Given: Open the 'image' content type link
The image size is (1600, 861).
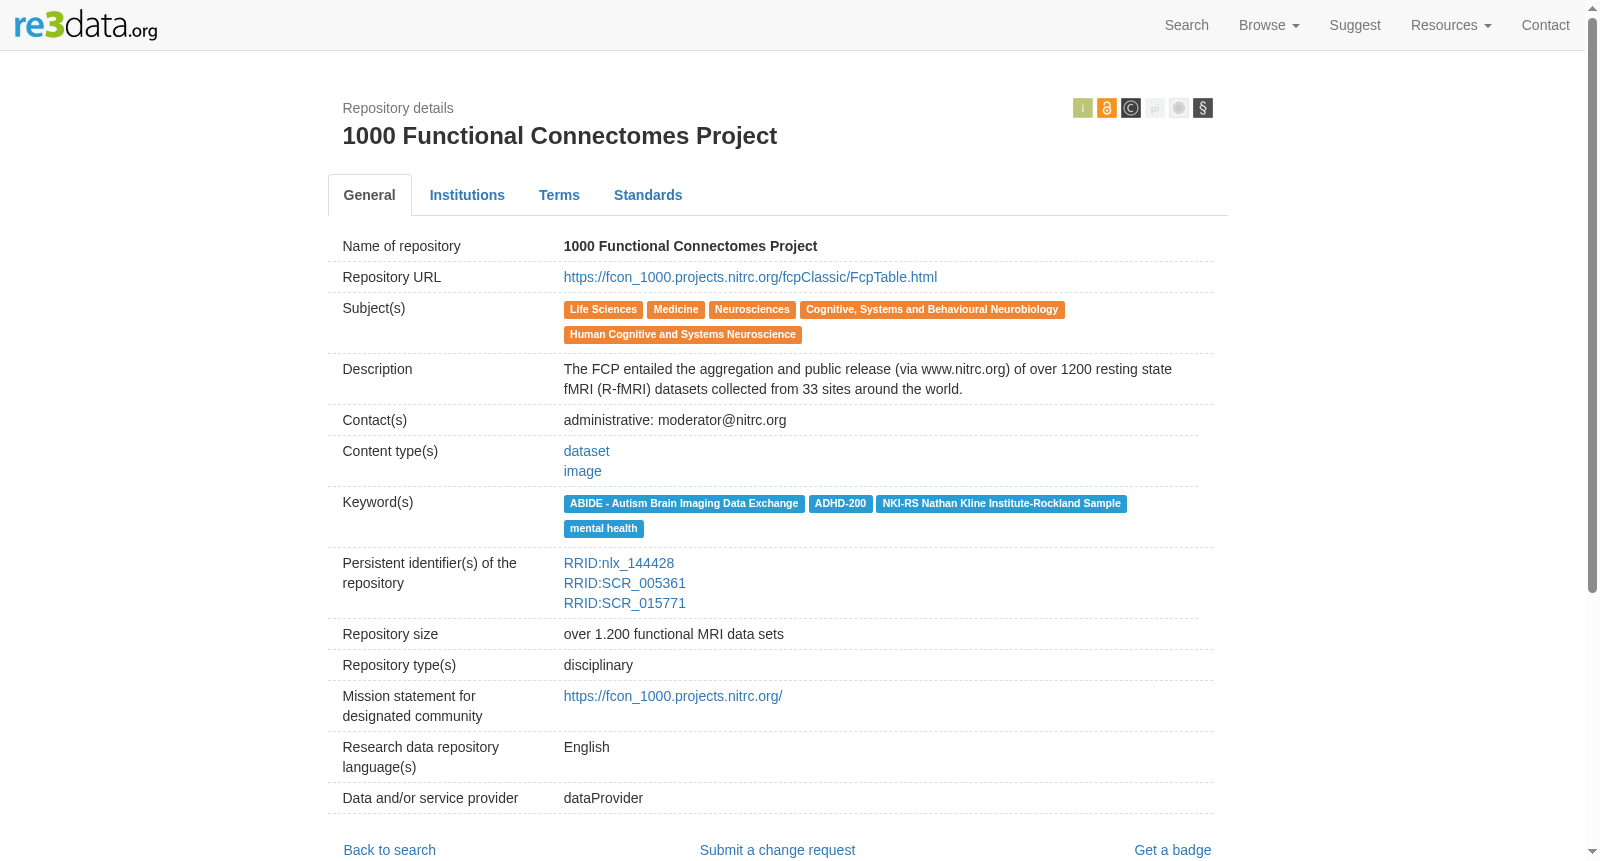Looking at the screenshot, I should point(583,471).
